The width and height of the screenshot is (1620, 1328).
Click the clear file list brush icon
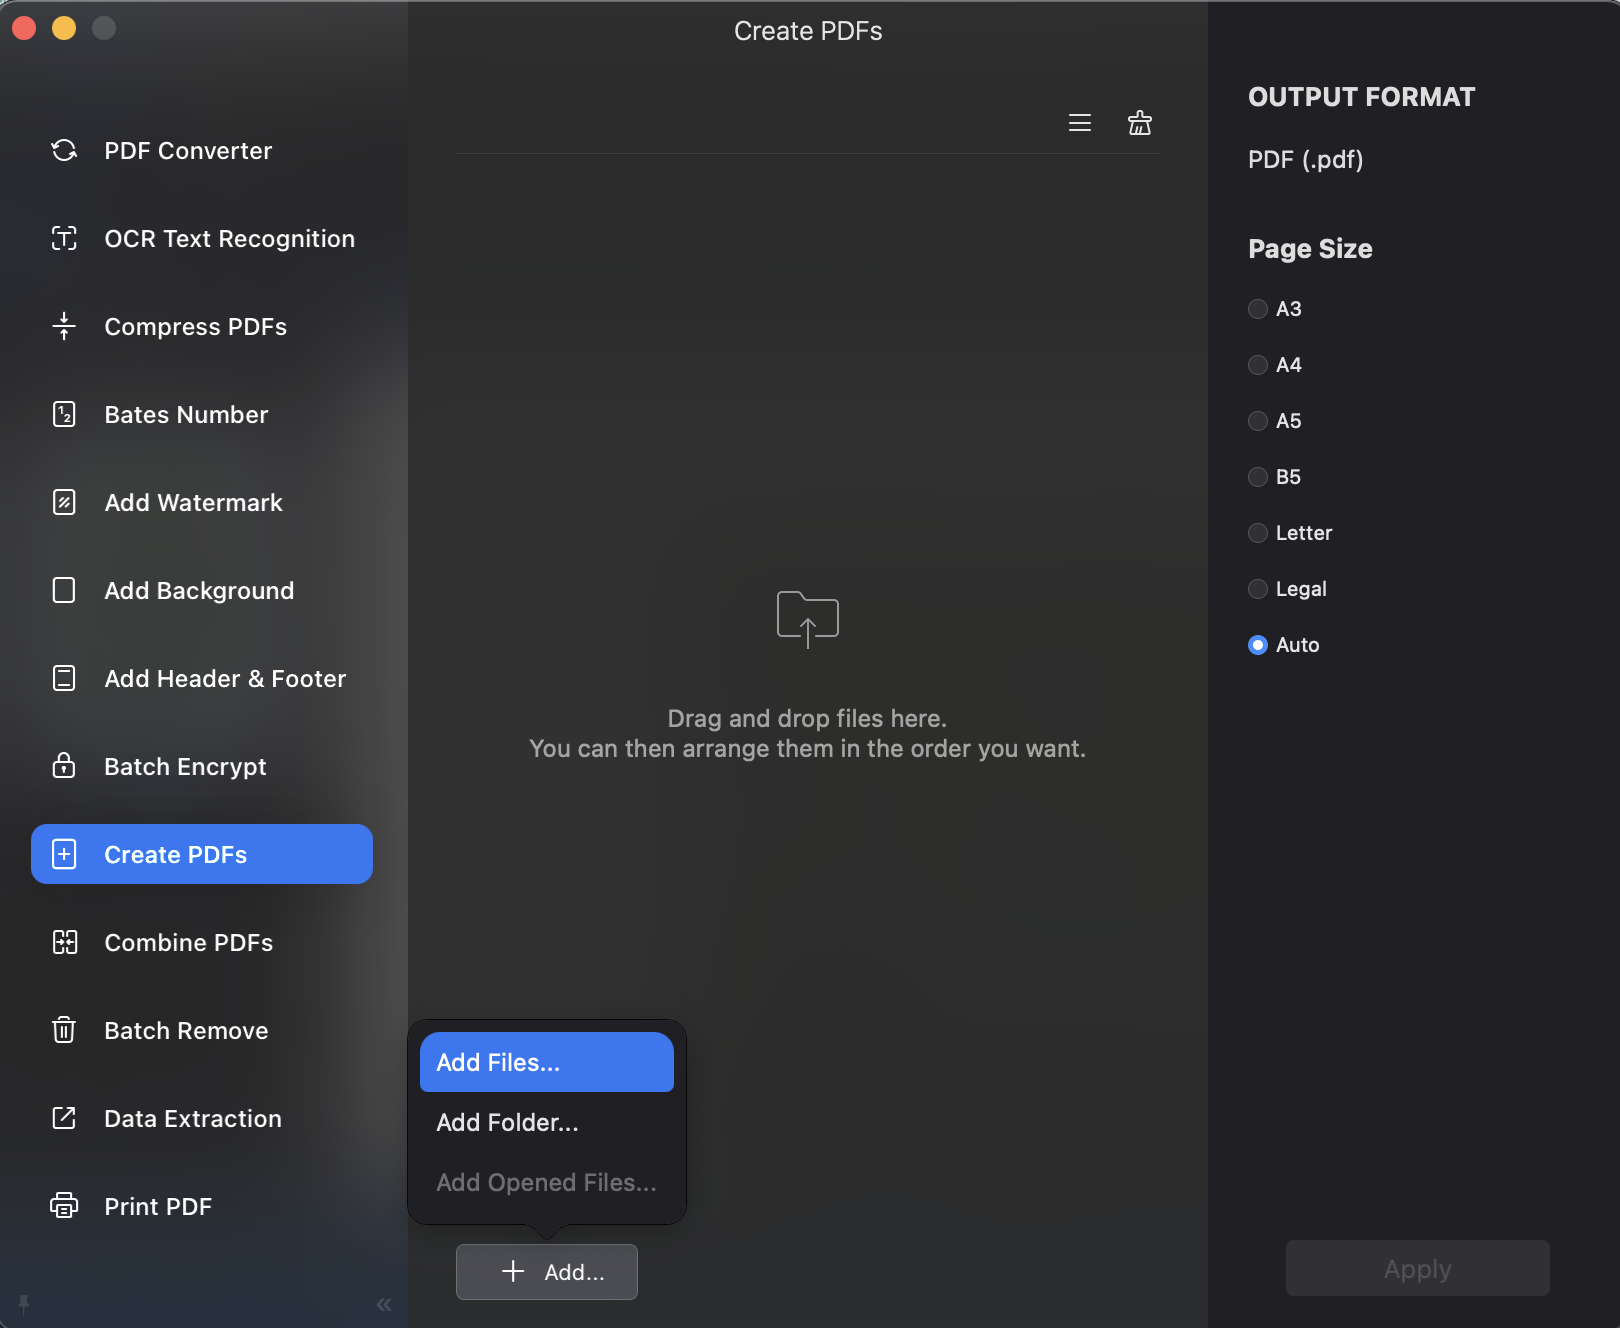1139,123
